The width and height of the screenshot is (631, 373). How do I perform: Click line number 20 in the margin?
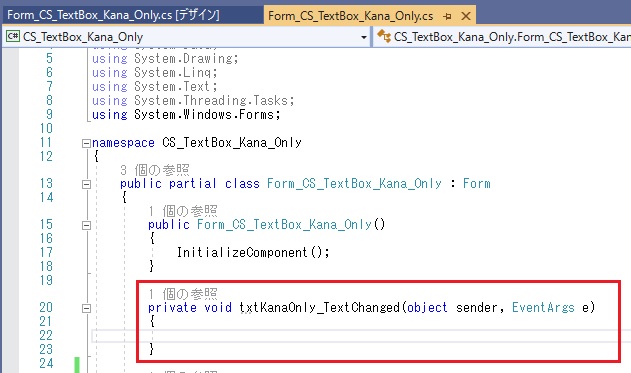(46, 308)
